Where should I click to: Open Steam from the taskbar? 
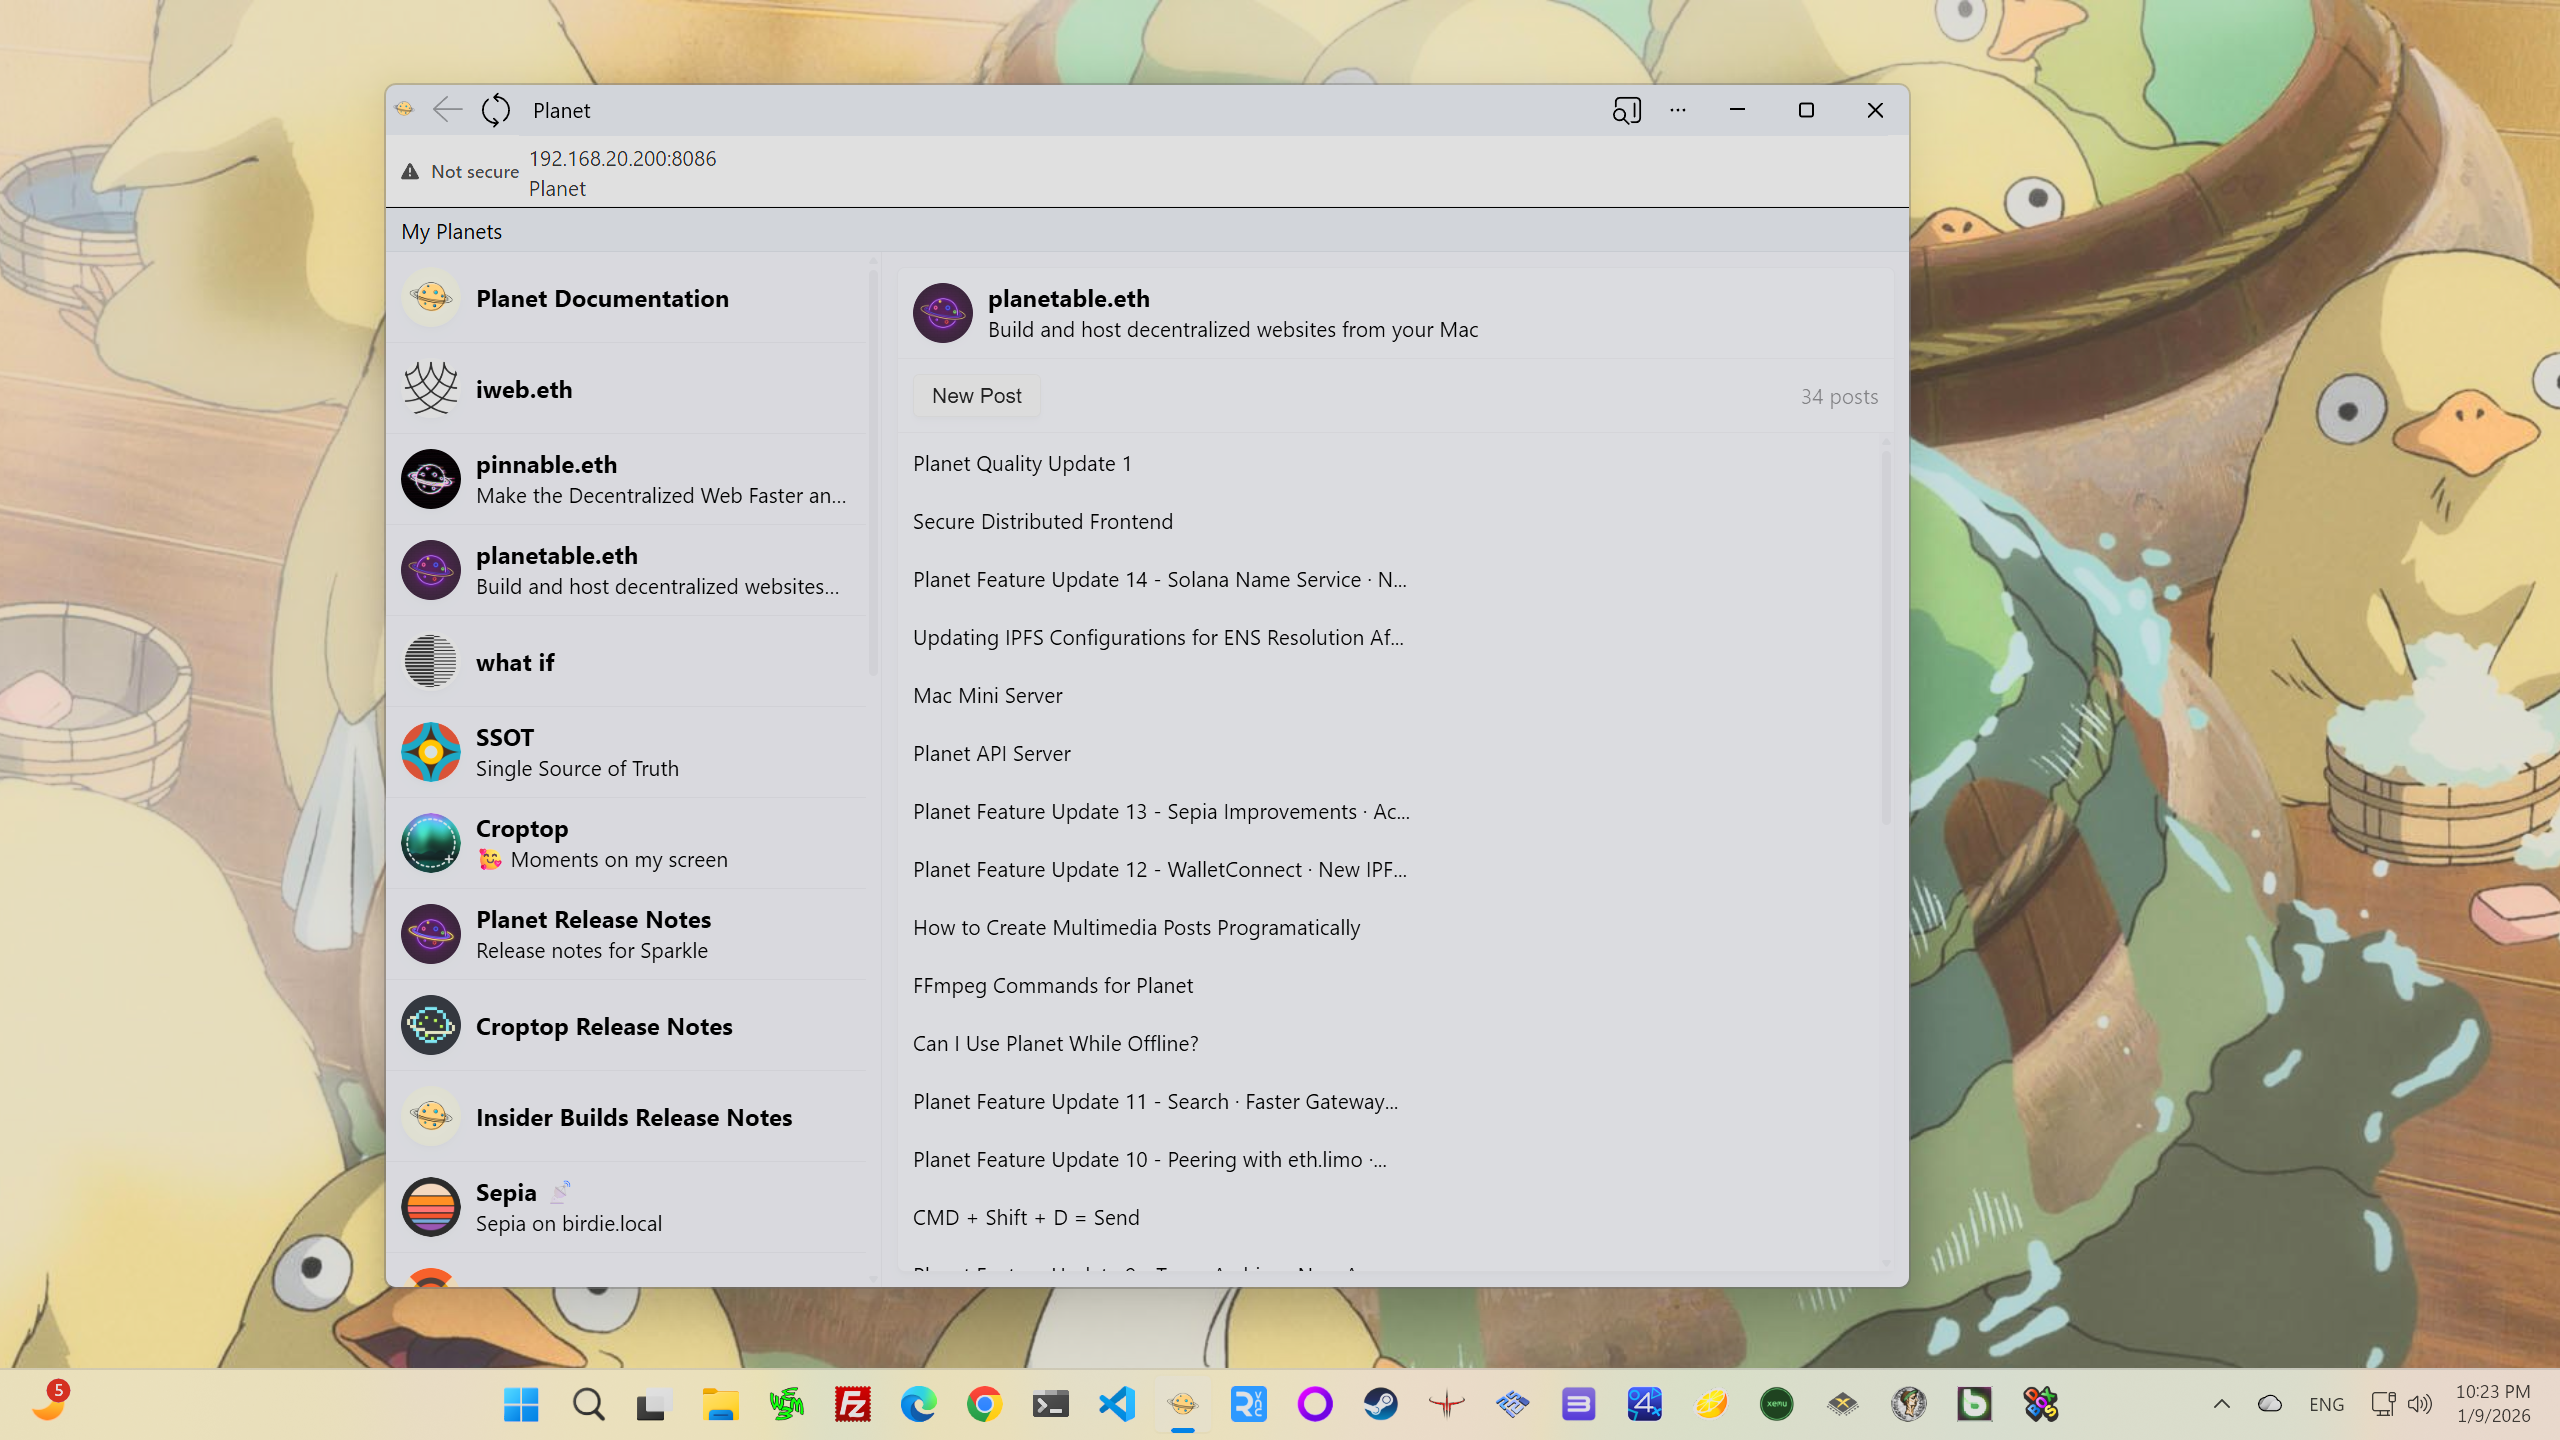(1380, 1404)
